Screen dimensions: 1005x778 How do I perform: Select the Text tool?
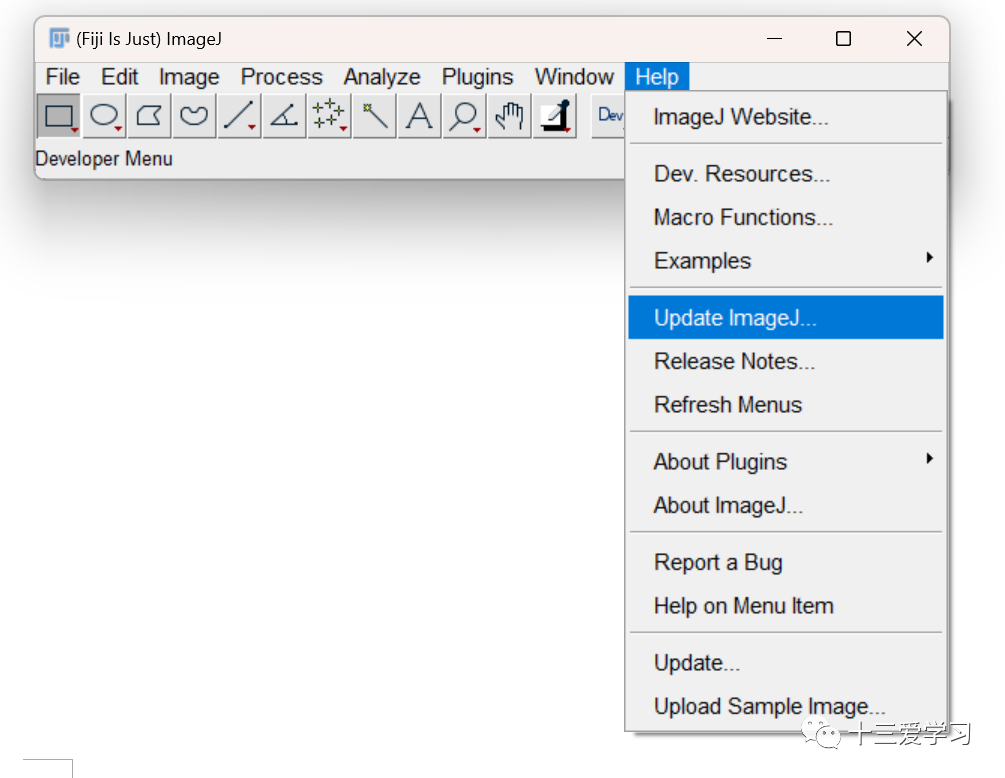[419, 116]
